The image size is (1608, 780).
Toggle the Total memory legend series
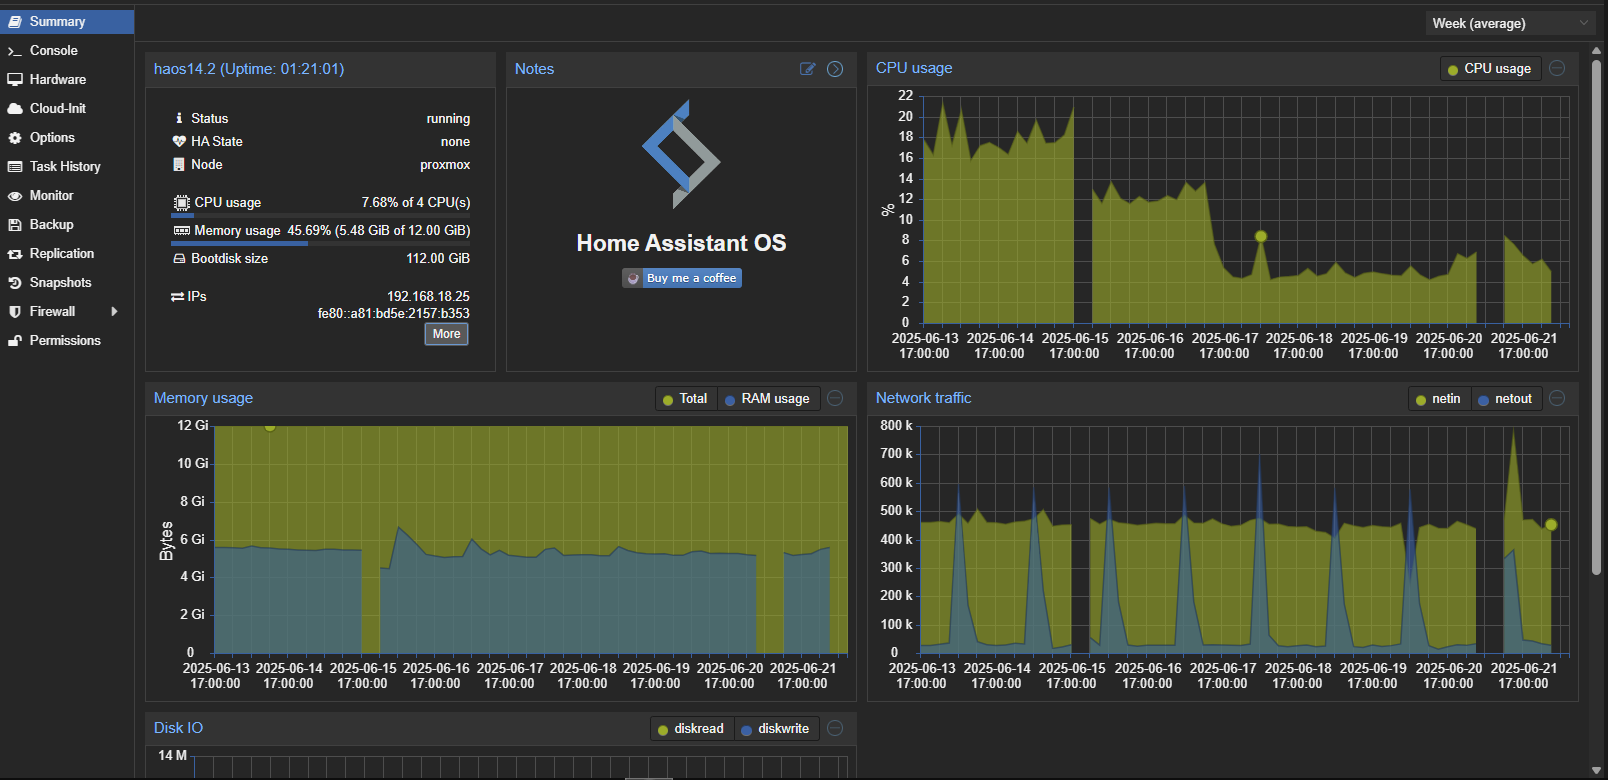(685, 399)
